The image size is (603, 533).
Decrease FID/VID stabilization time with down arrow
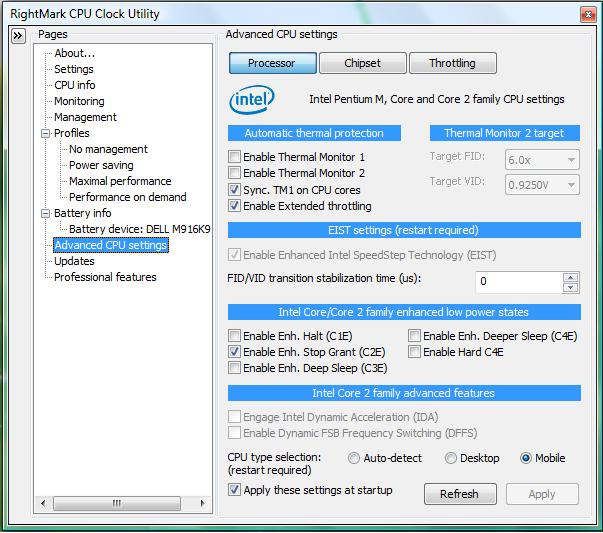570,287
